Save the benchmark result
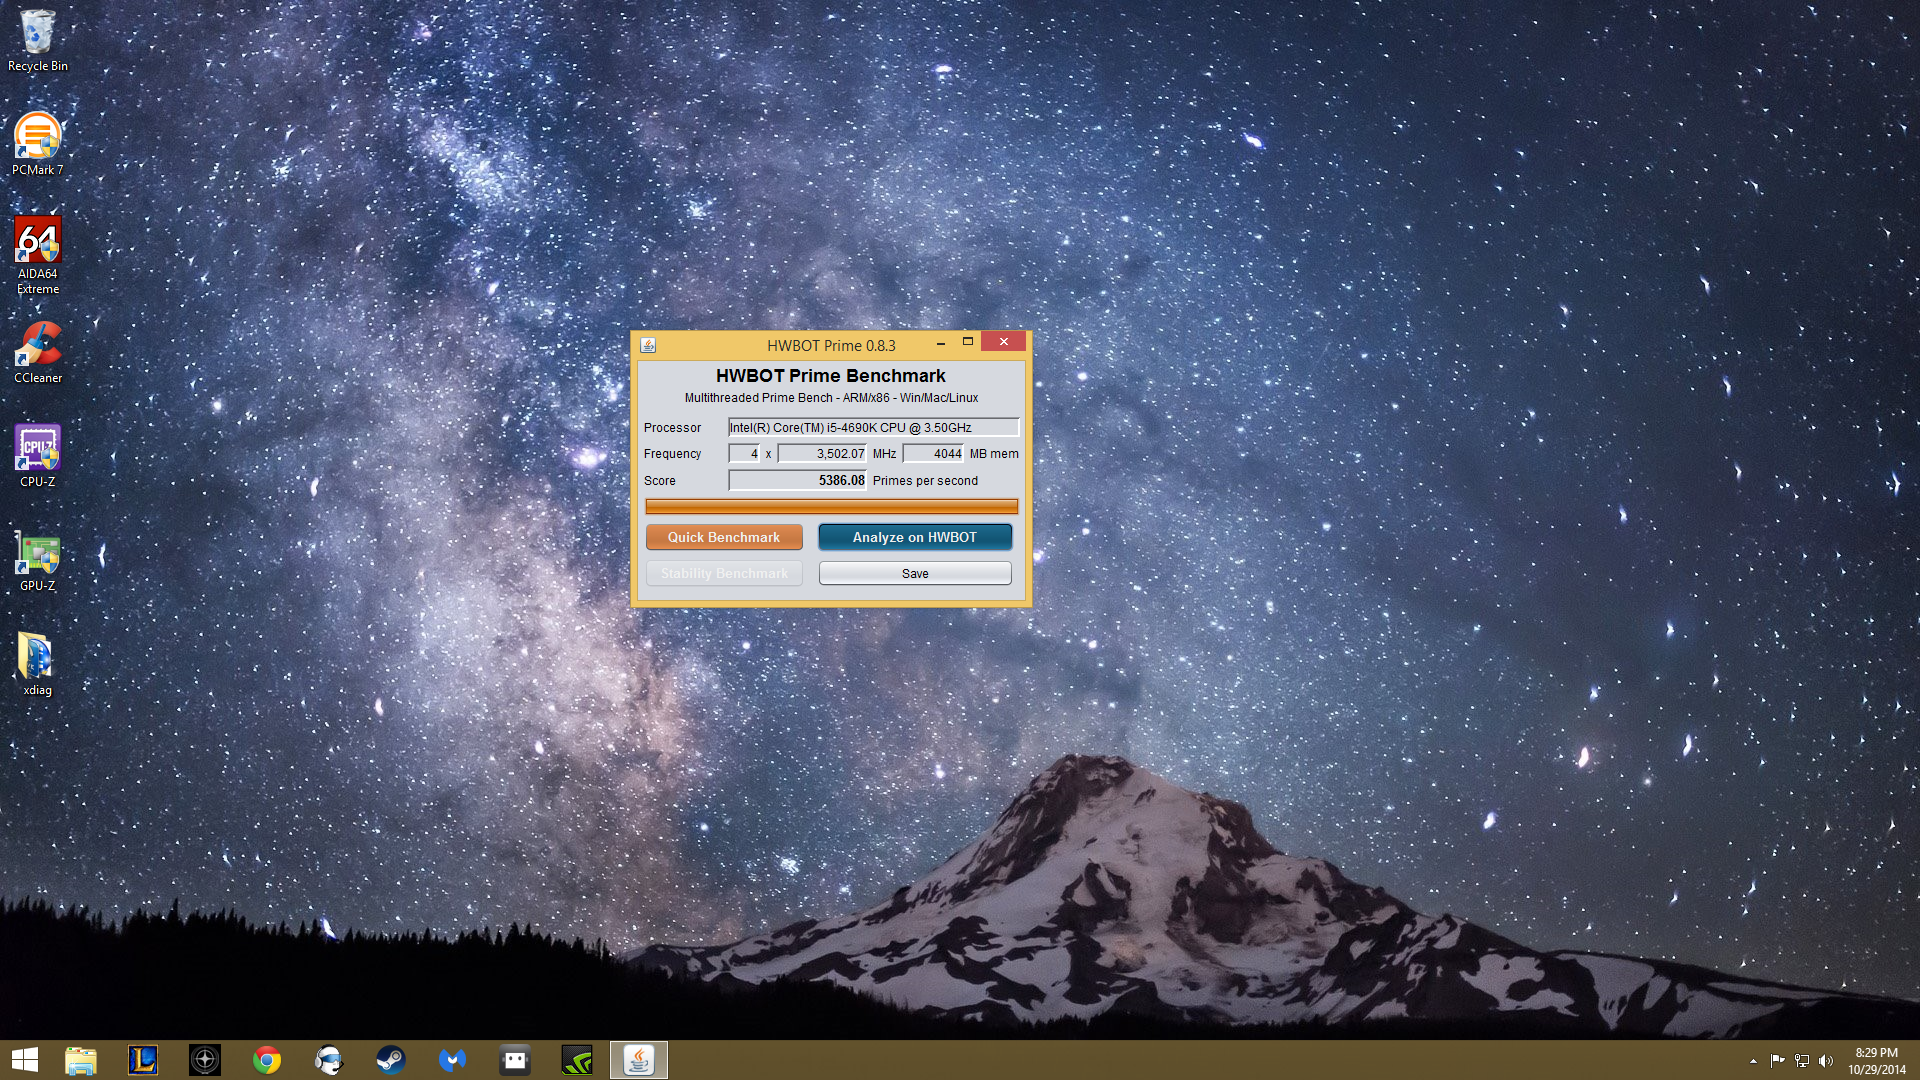 click(915, 573)
